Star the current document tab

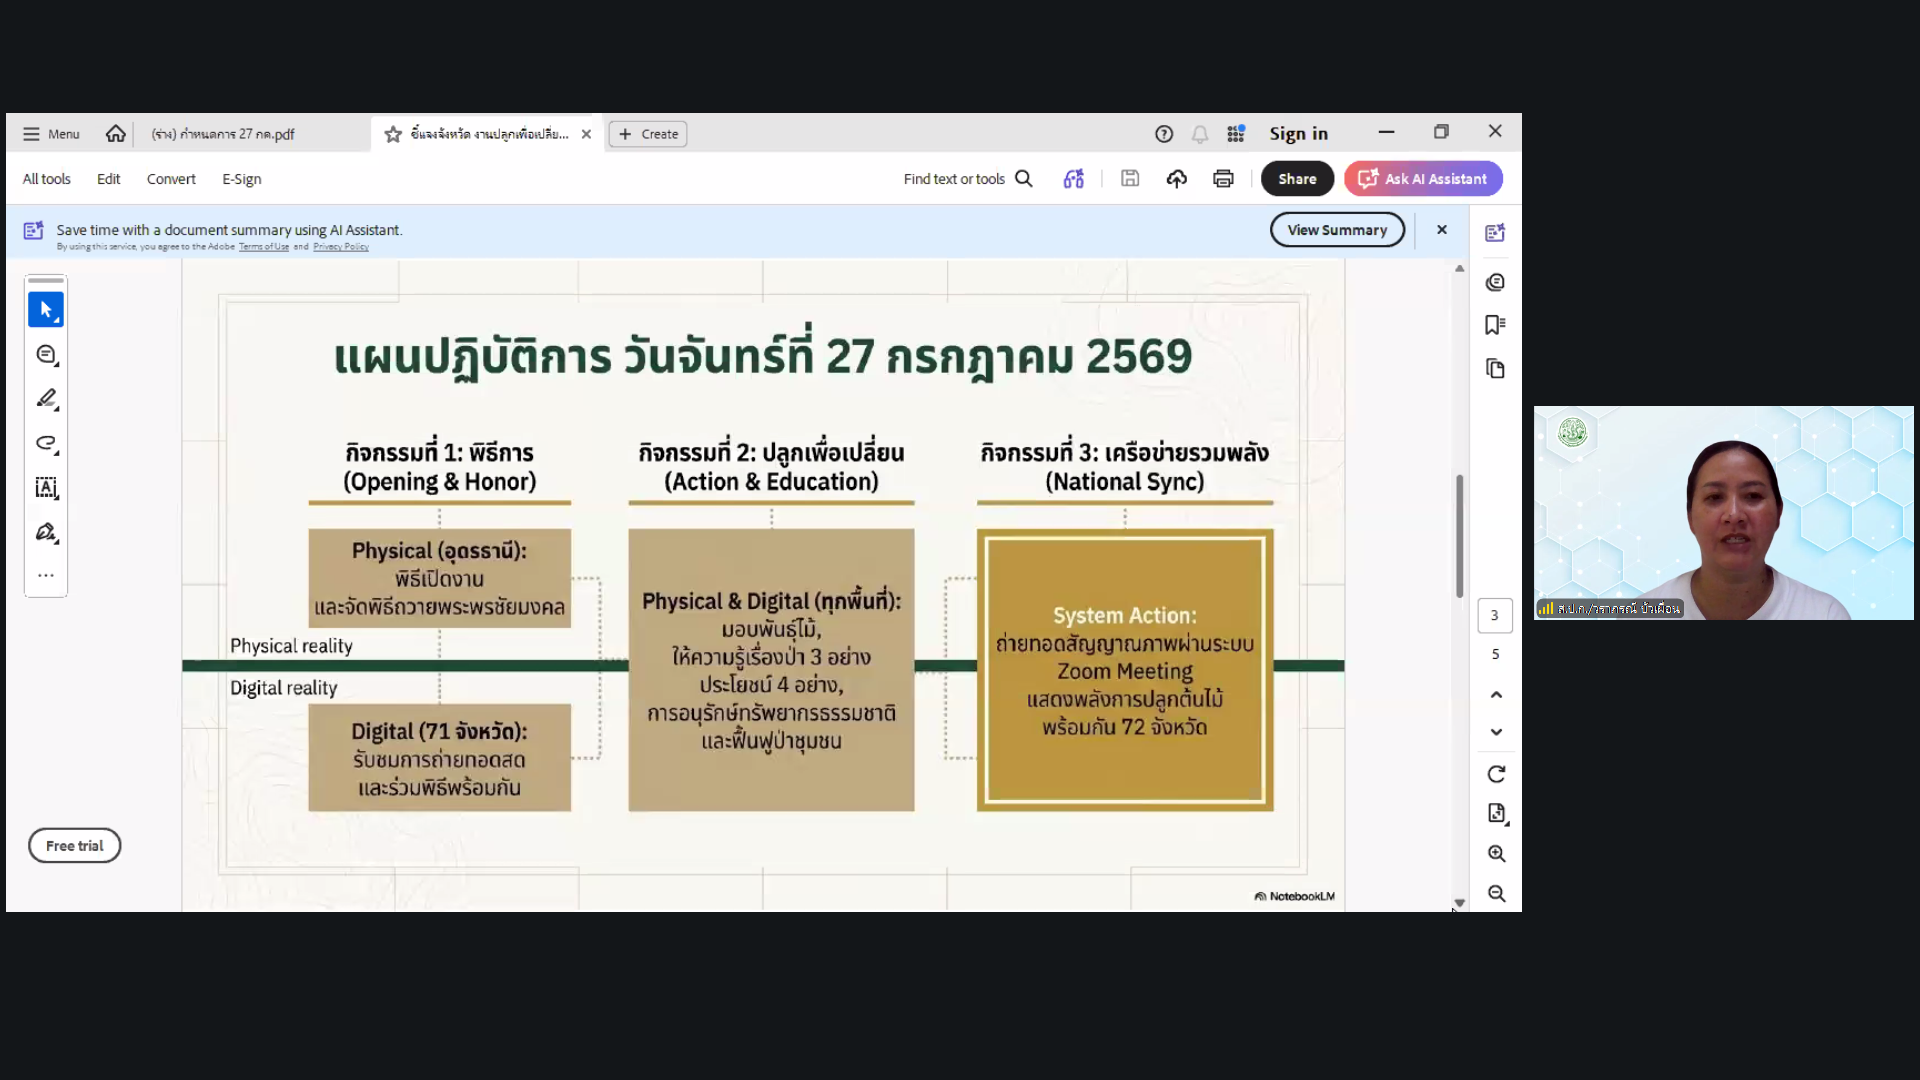393,134
